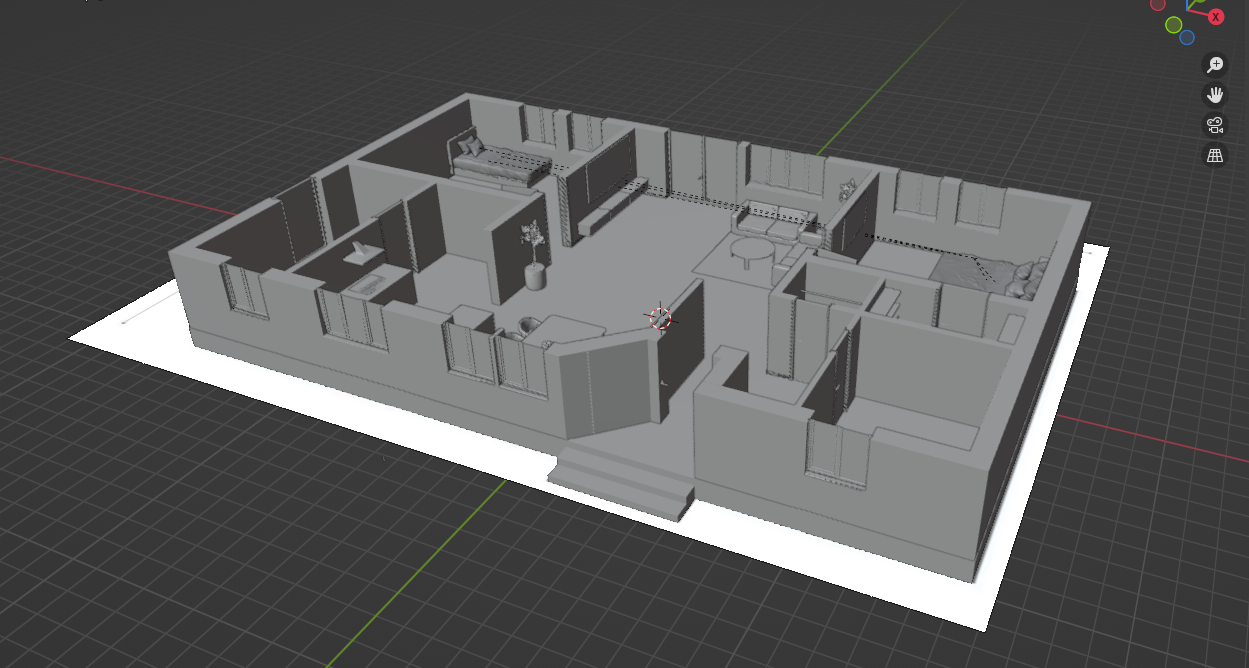The image size is (1249, 668).
Task: Snap view to the red X axis
Action: [1216, 16]
